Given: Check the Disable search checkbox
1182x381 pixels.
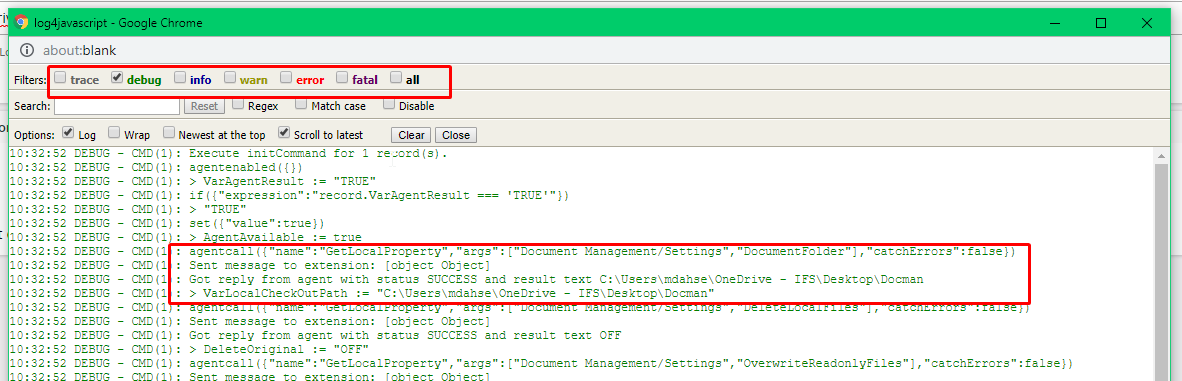Looking at the screenshot, I should click(x=388, y=105).
